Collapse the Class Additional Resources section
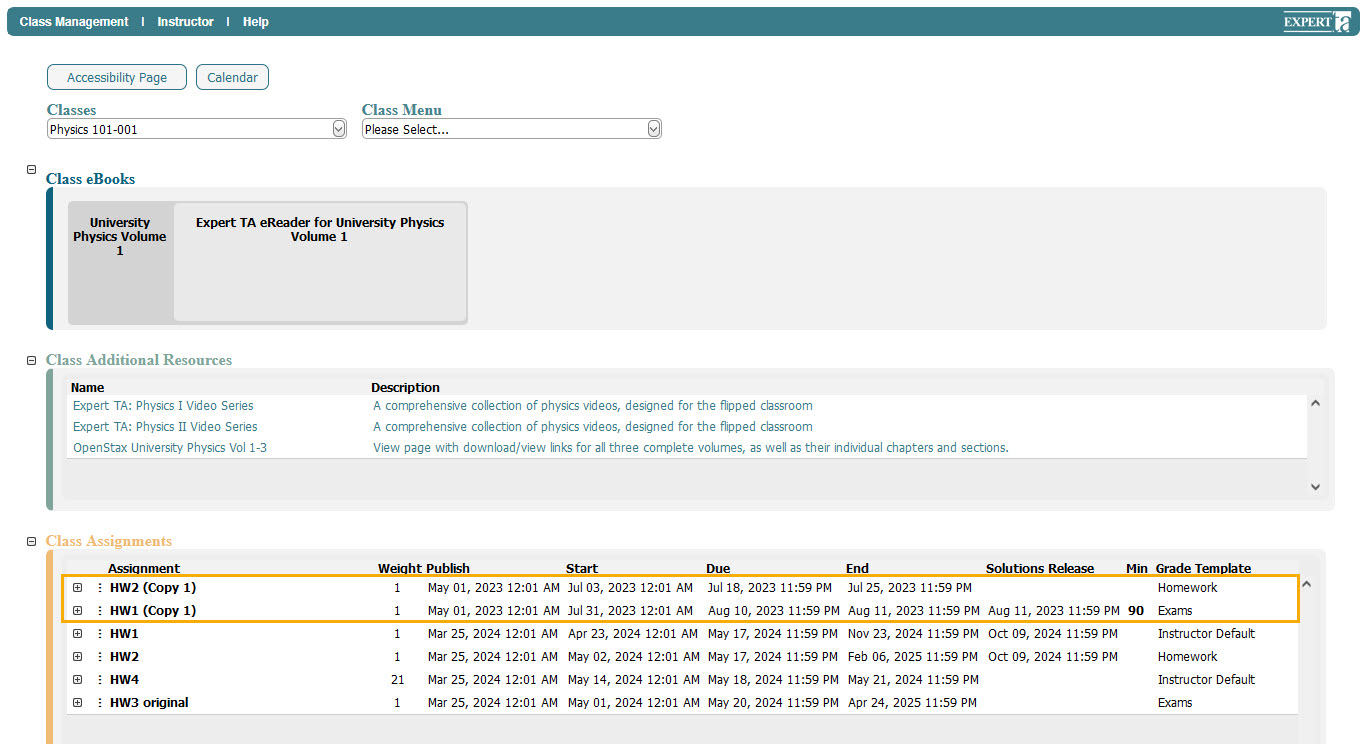Viewport: 1368px width, 744px height. tap(31, 360)
